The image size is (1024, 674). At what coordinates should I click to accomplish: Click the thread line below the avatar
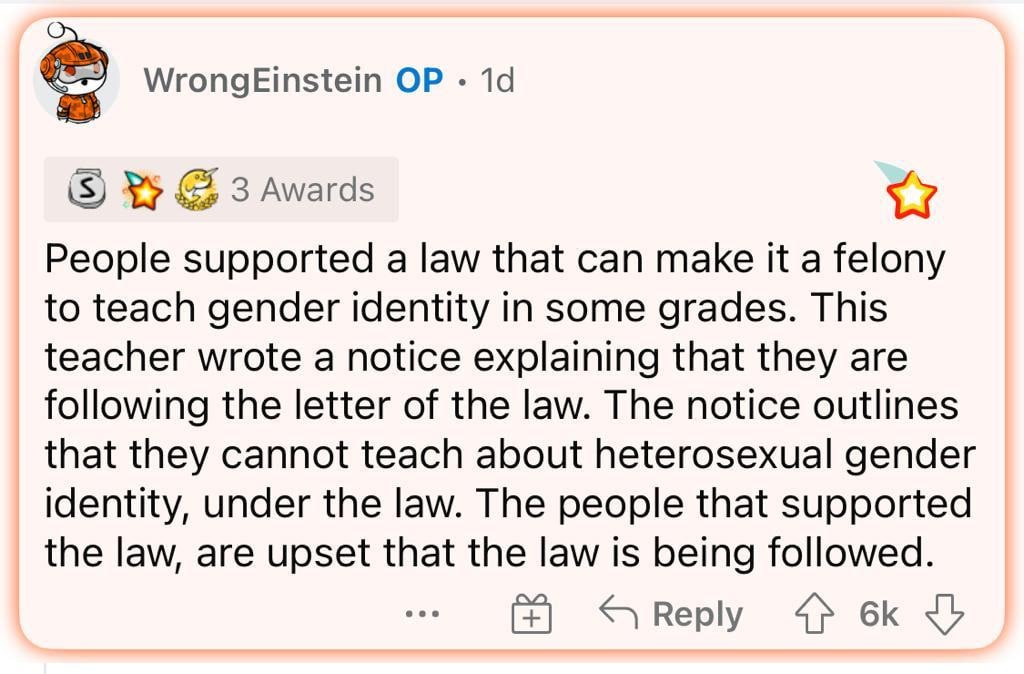click(45, 665)
